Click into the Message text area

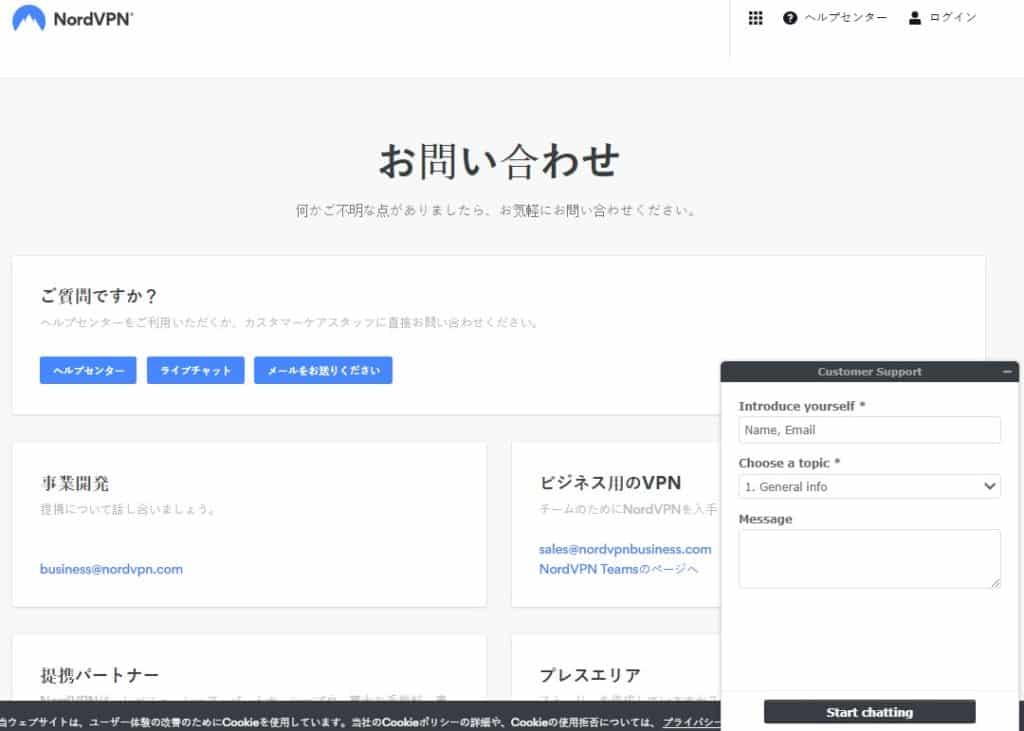[x=869, y=559]
